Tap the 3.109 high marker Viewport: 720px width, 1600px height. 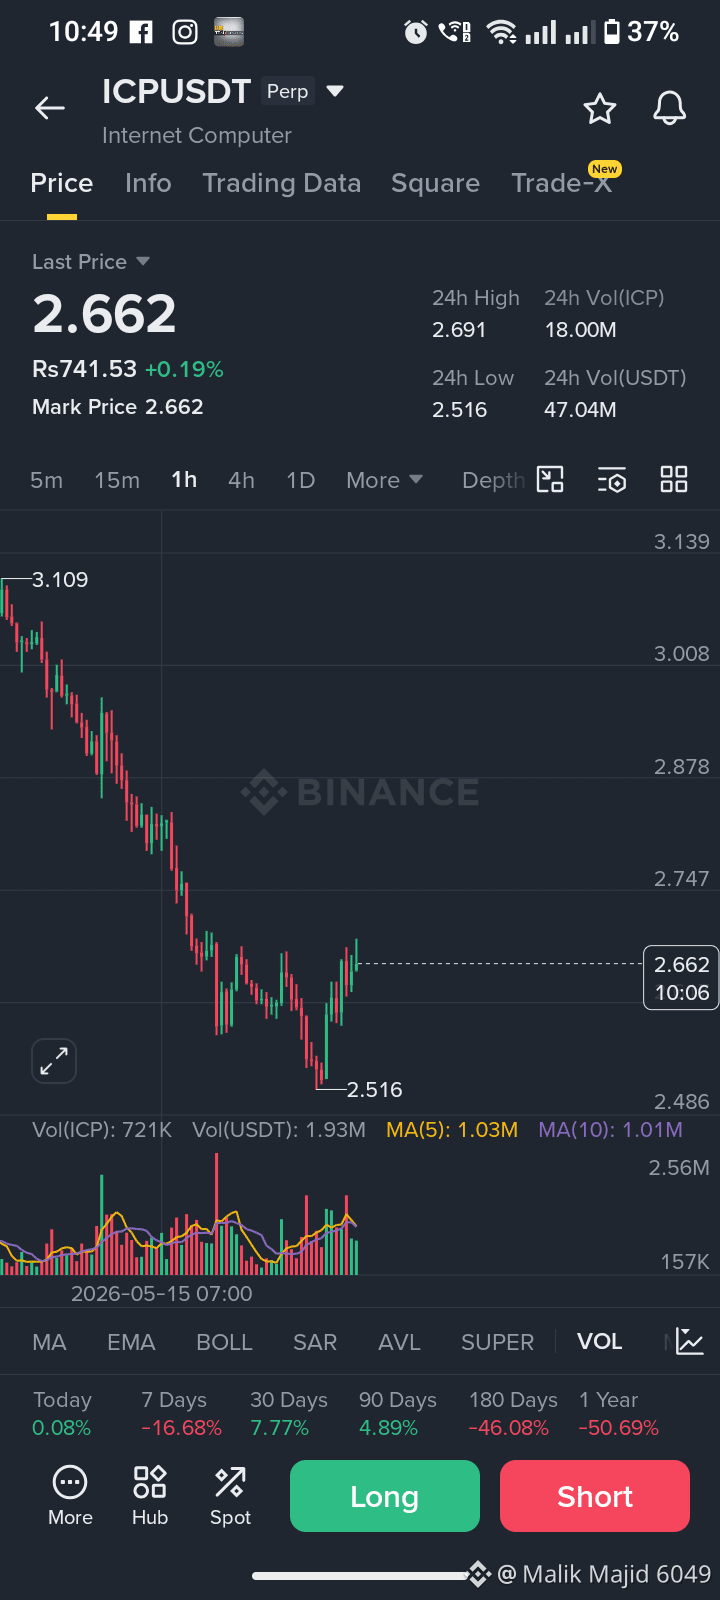60,580
